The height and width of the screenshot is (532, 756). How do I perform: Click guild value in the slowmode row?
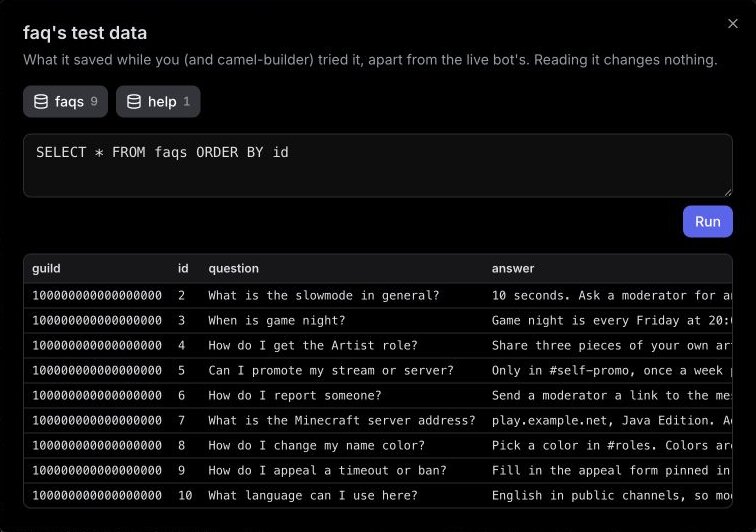97,296
